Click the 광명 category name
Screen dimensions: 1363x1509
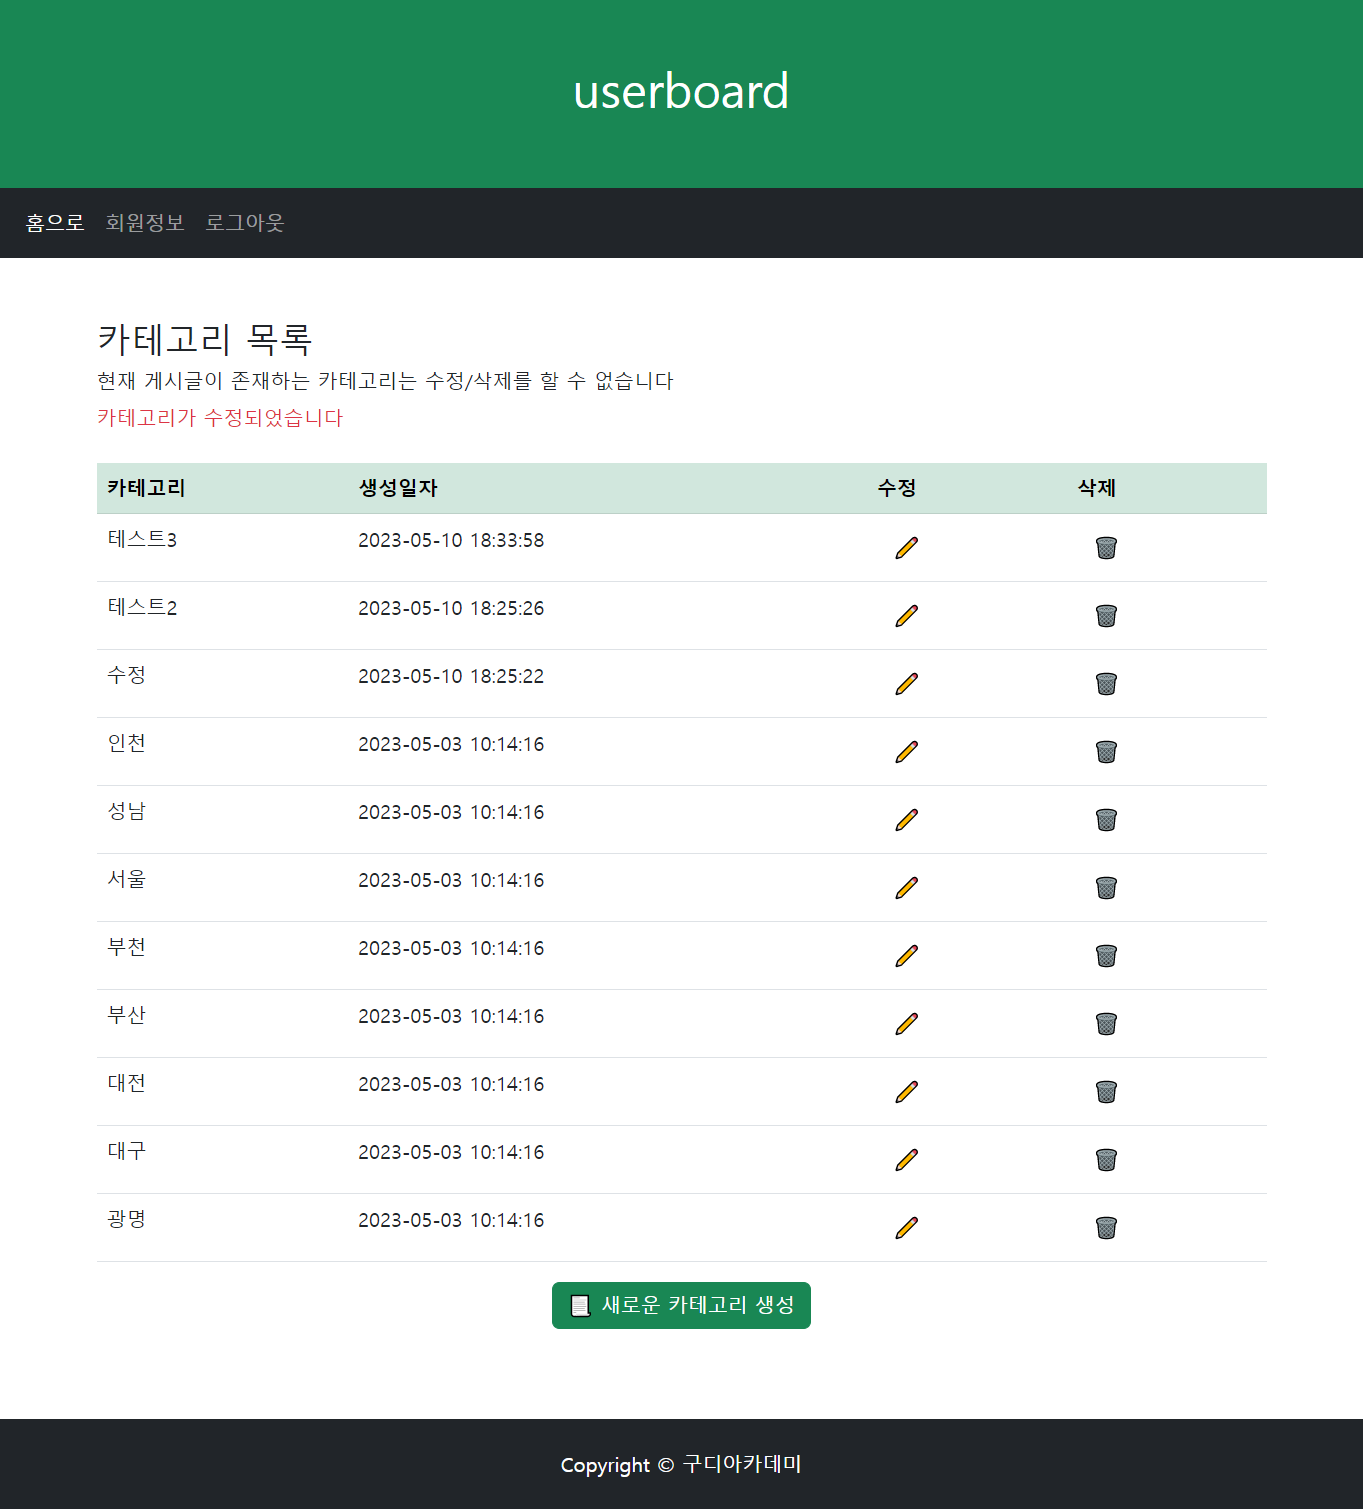pos(127,1219)
